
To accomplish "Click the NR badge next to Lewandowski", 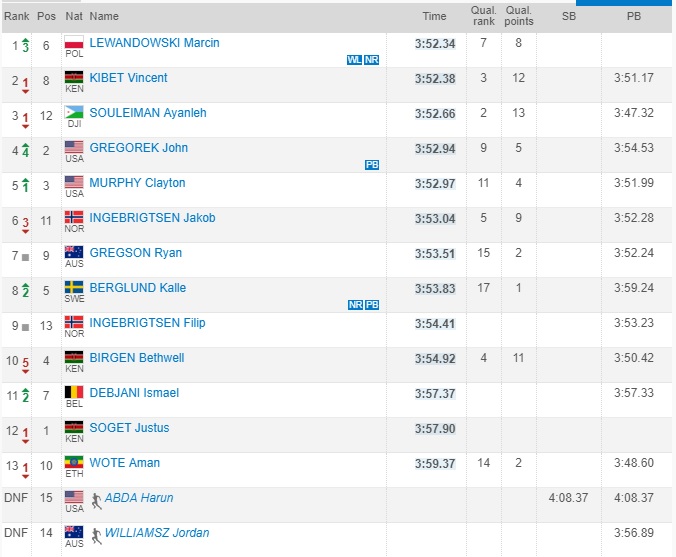I will coord(372,60).
